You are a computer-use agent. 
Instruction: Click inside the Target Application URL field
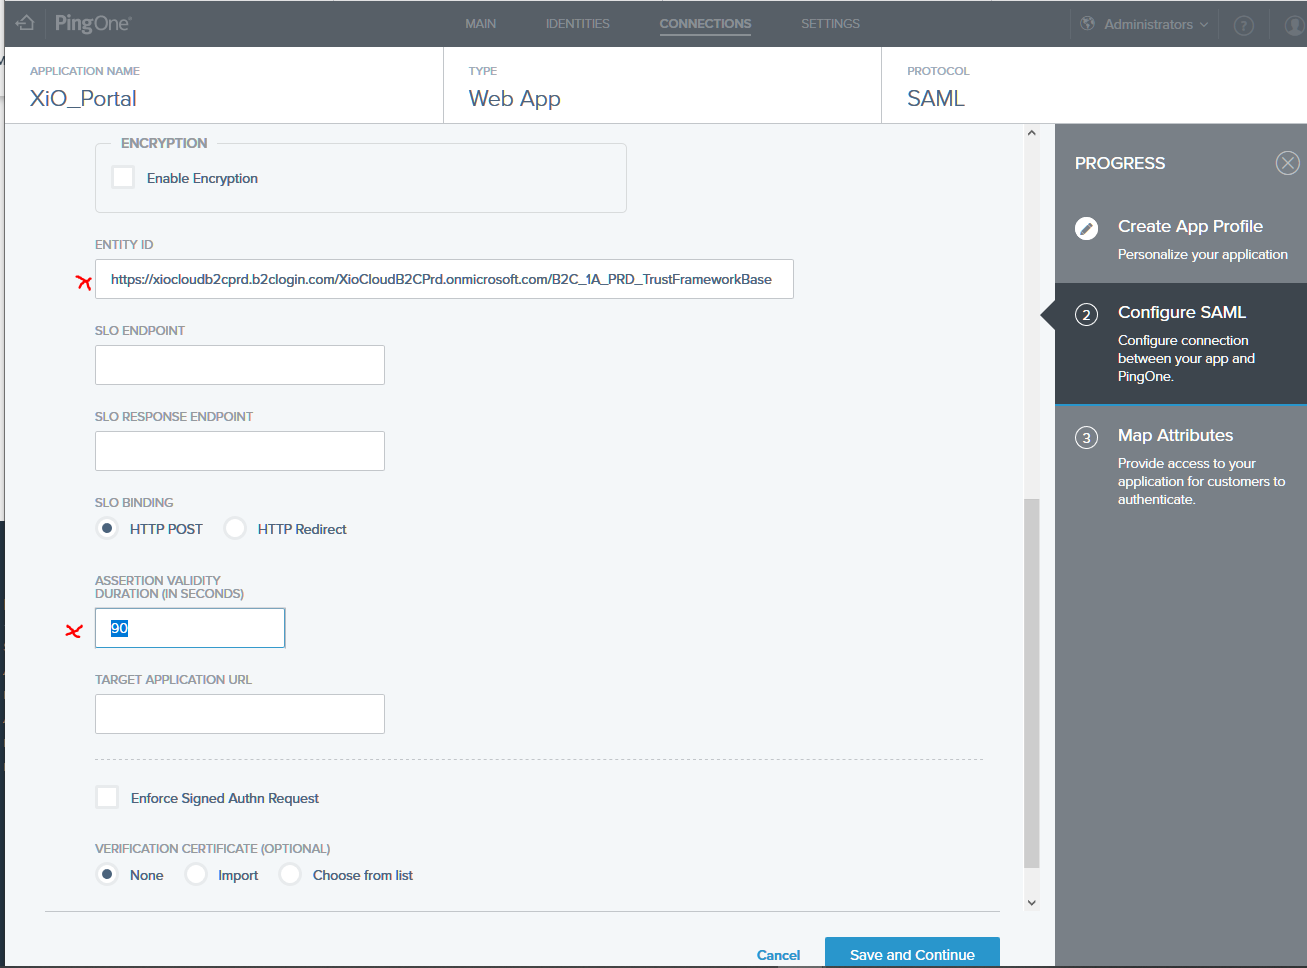pyautogui.click(x=239, y=713)
